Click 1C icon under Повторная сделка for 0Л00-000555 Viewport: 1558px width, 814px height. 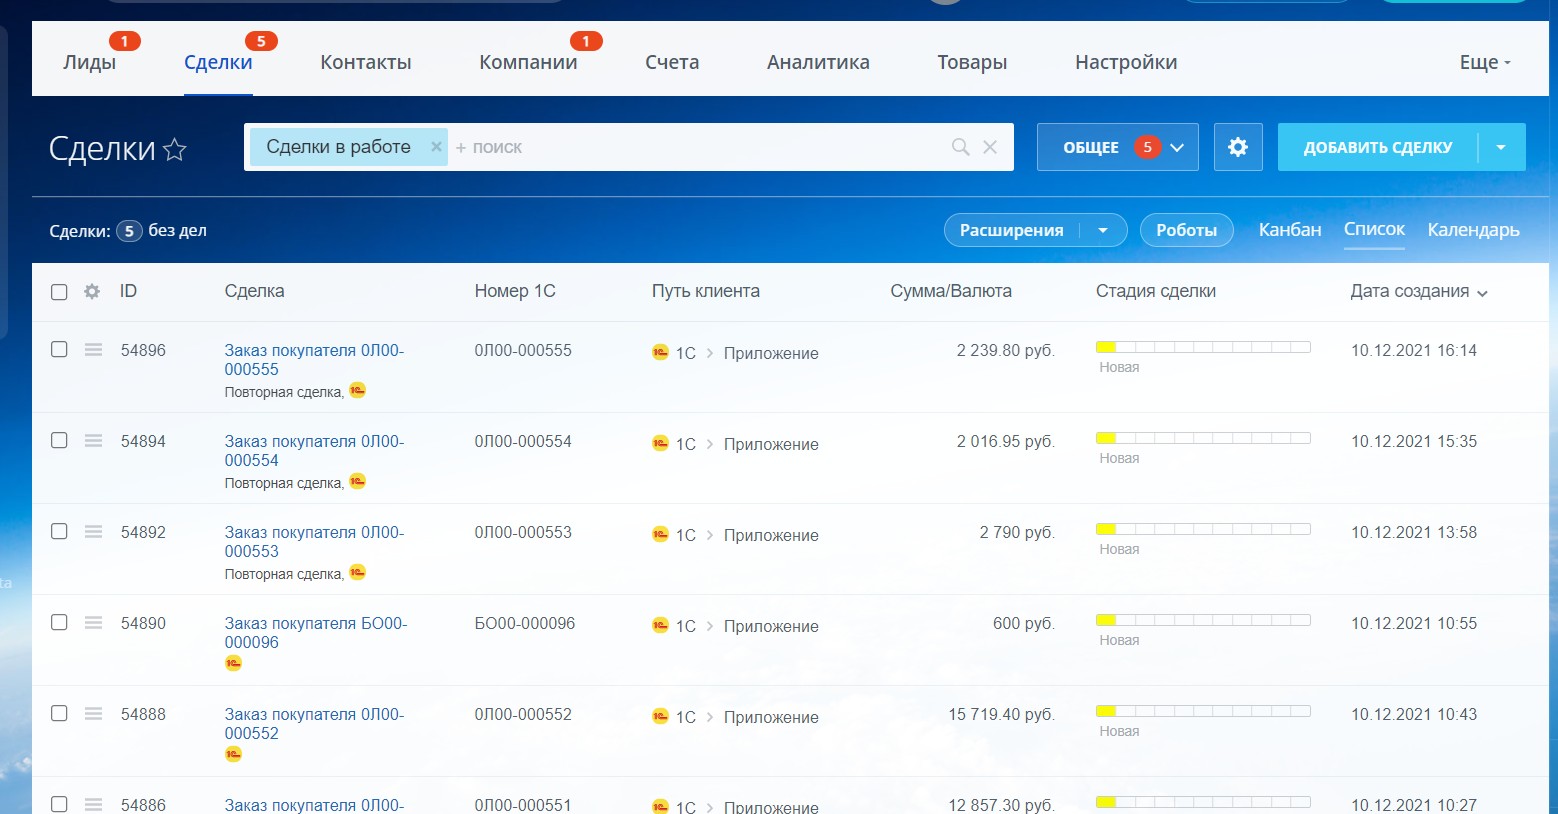[357, 390]
